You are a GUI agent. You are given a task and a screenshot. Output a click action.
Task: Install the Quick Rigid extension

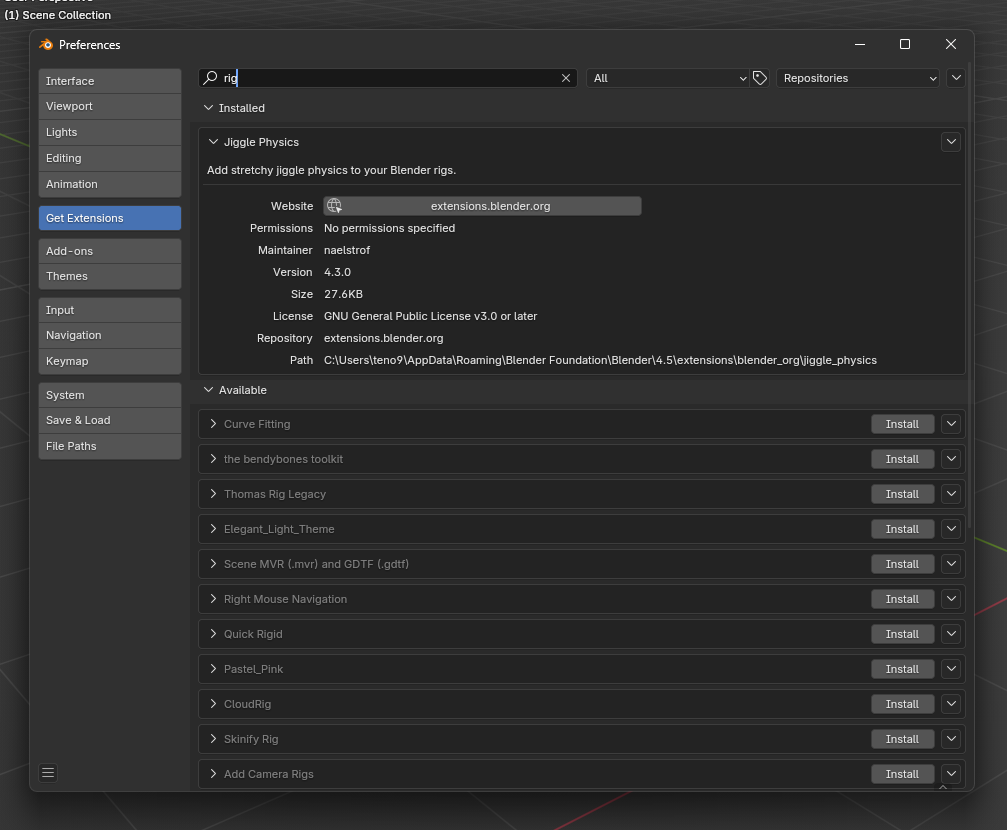(901, 634)
